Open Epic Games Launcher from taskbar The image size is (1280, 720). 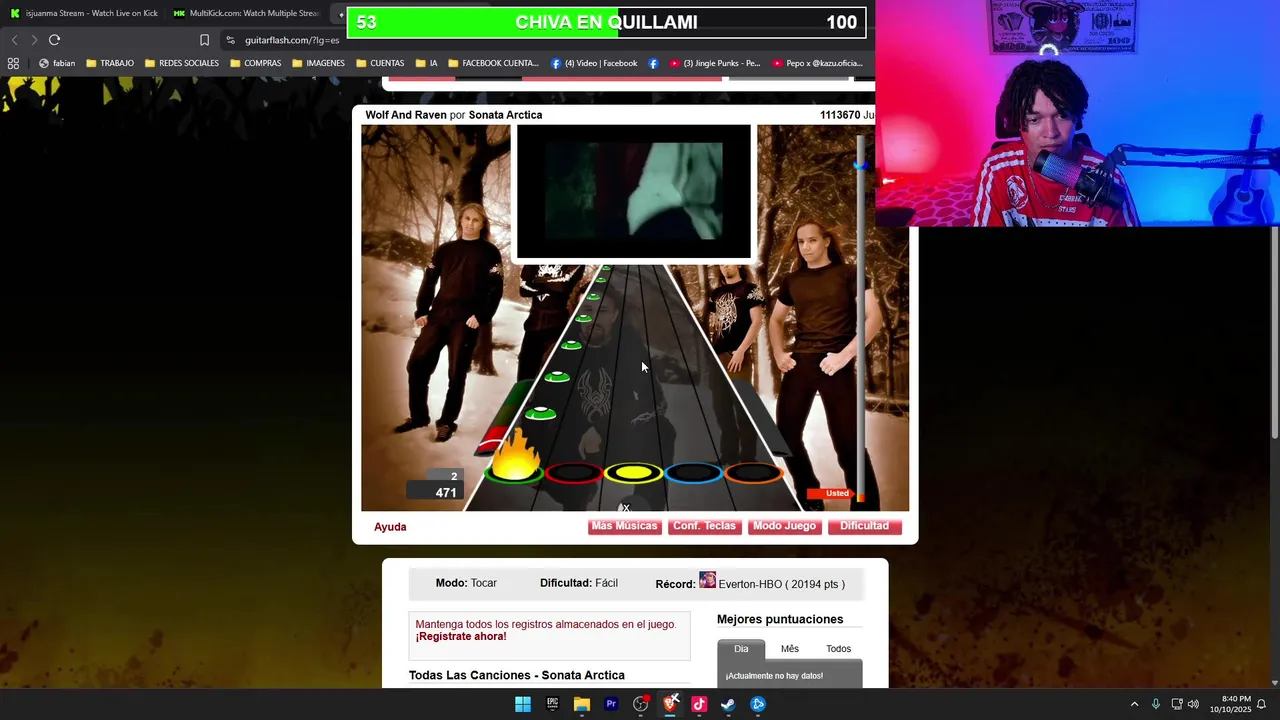point(552,704)
